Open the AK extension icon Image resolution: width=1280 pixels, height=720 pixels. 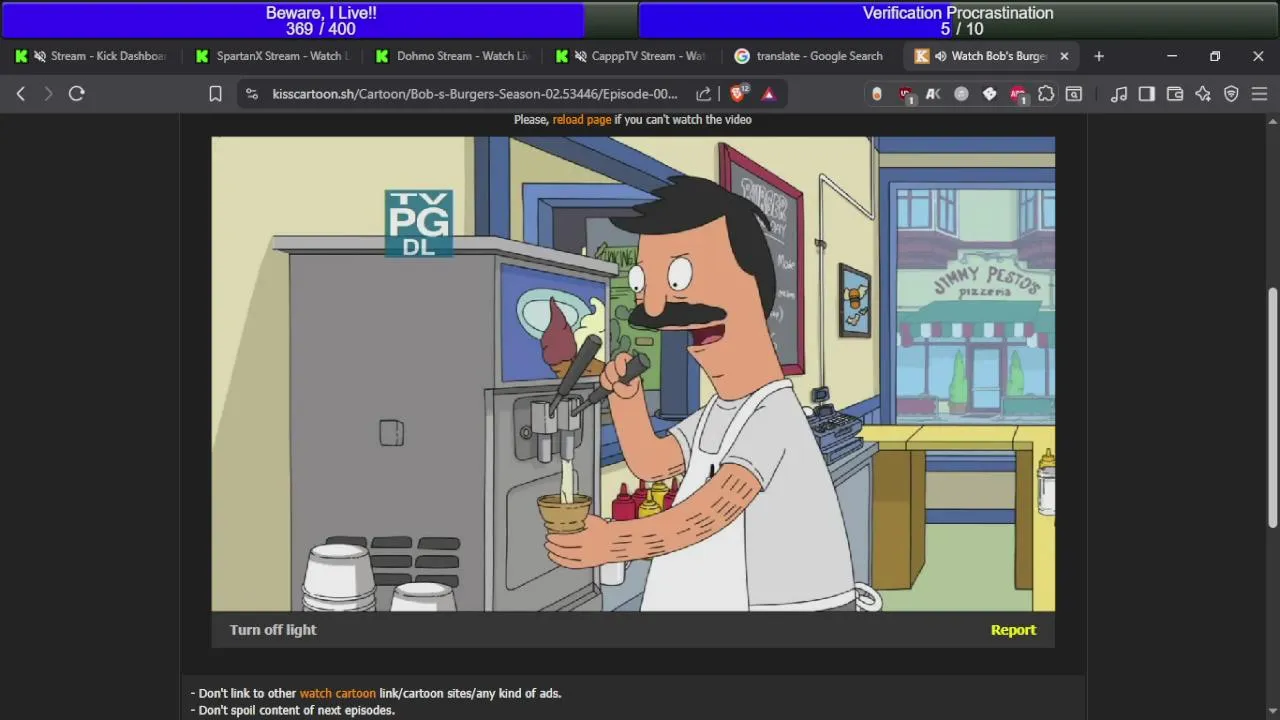pos(933,94)
